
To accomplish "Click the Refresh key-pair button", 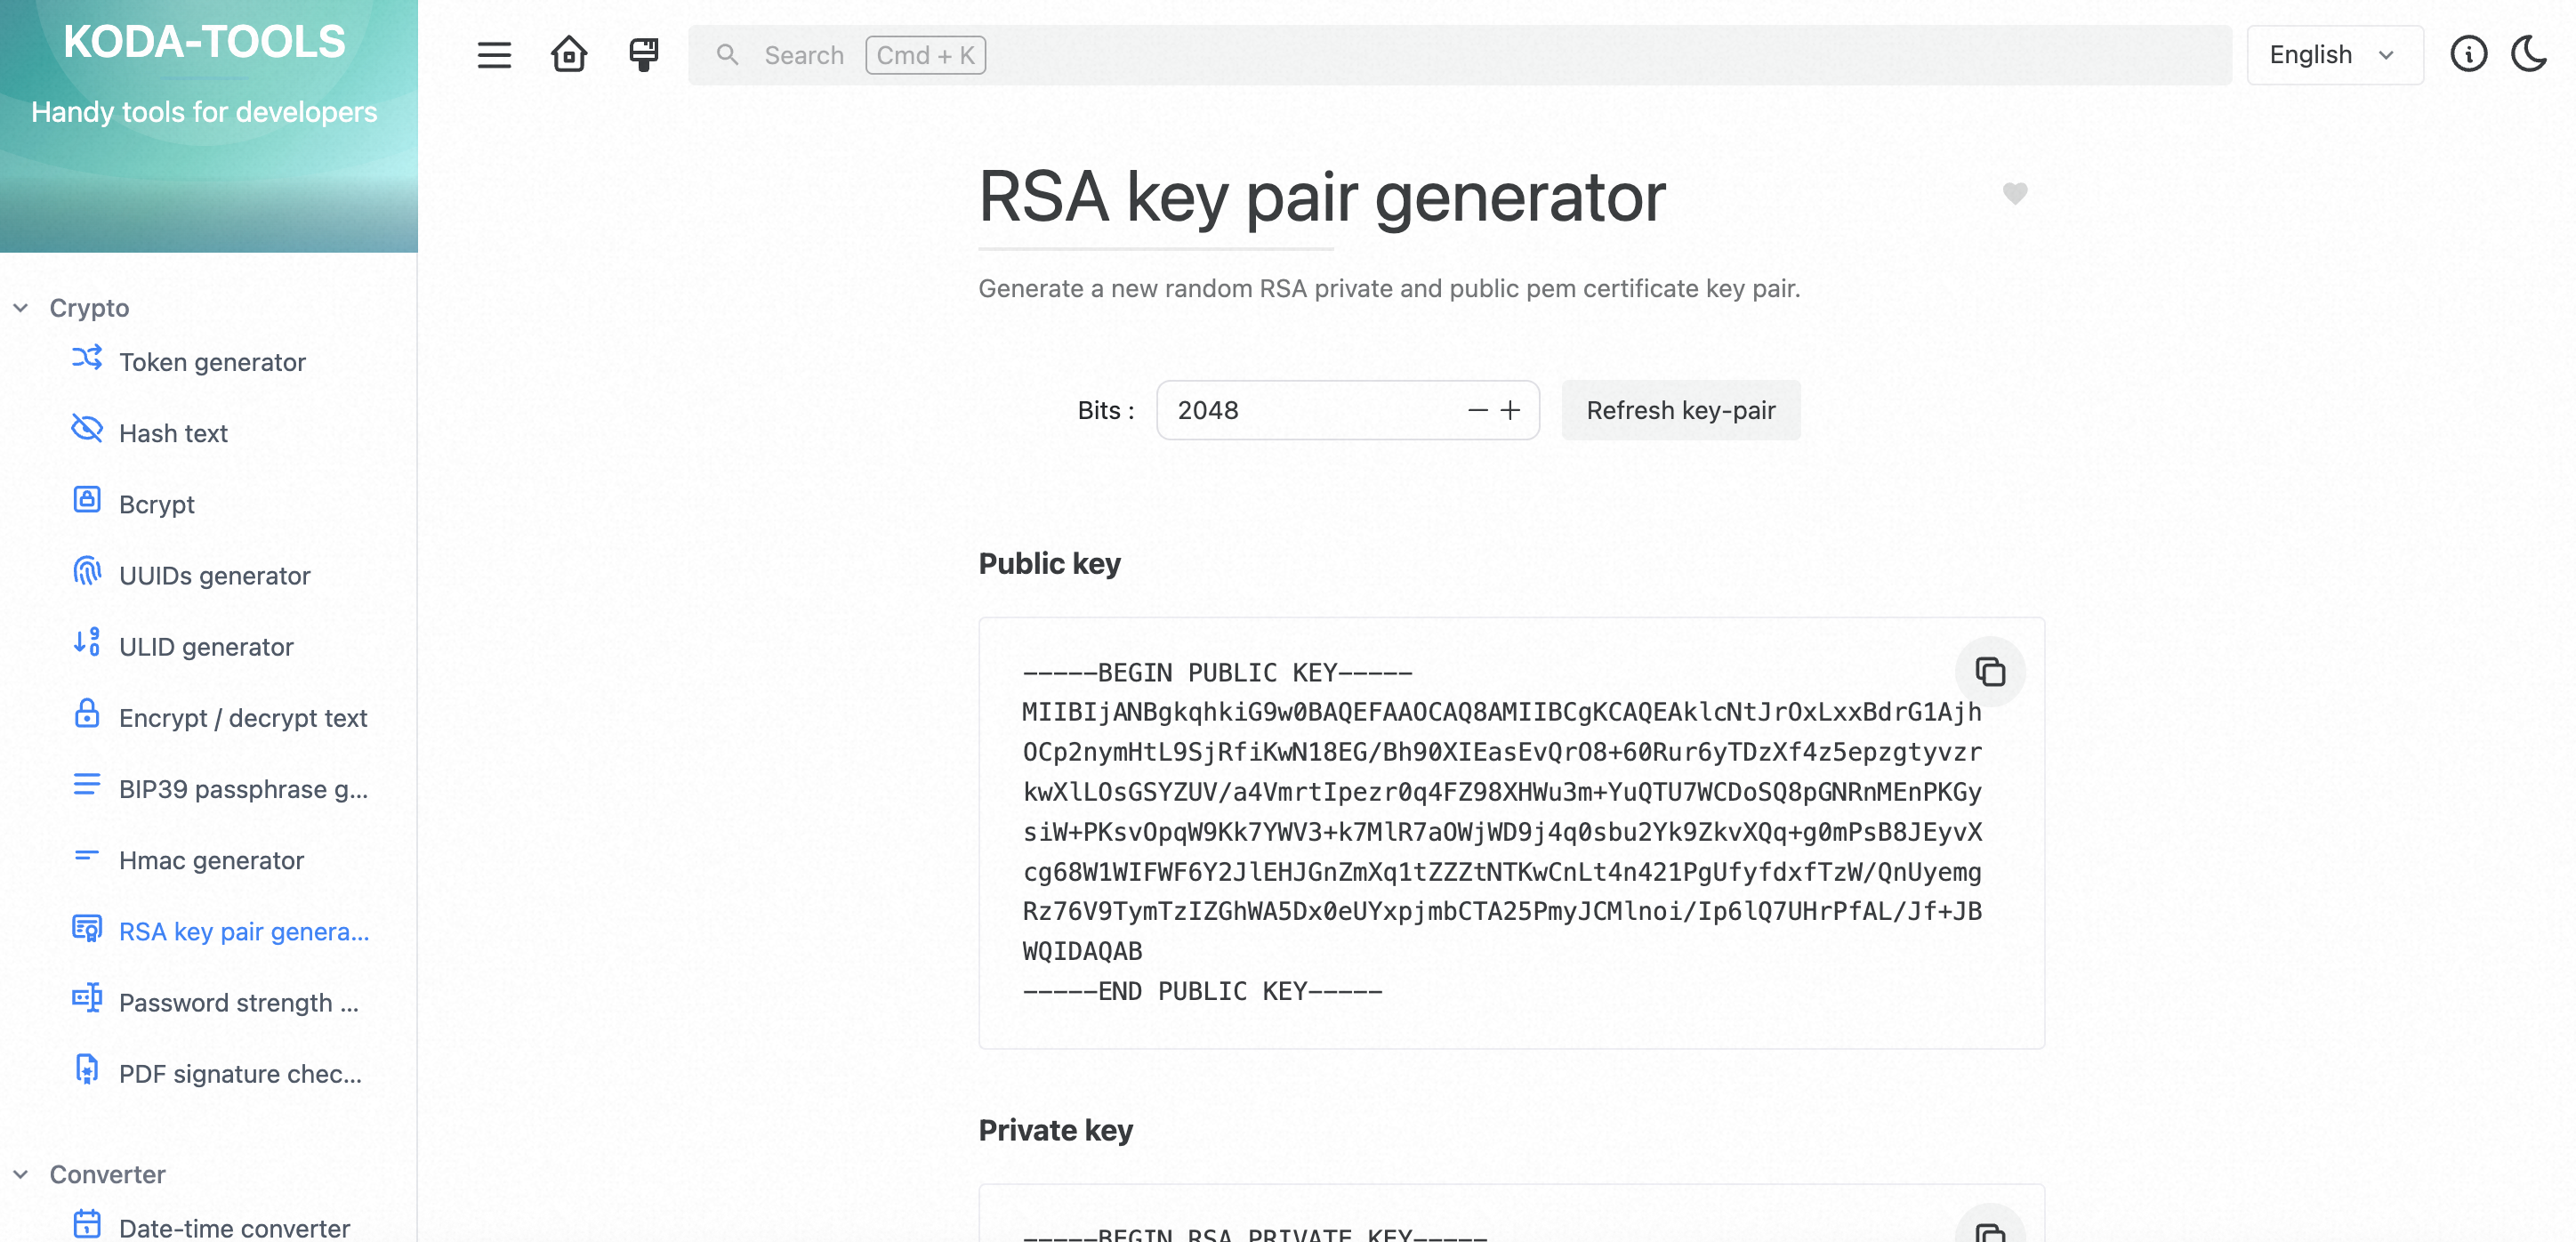I will (x=1681, y=410).
